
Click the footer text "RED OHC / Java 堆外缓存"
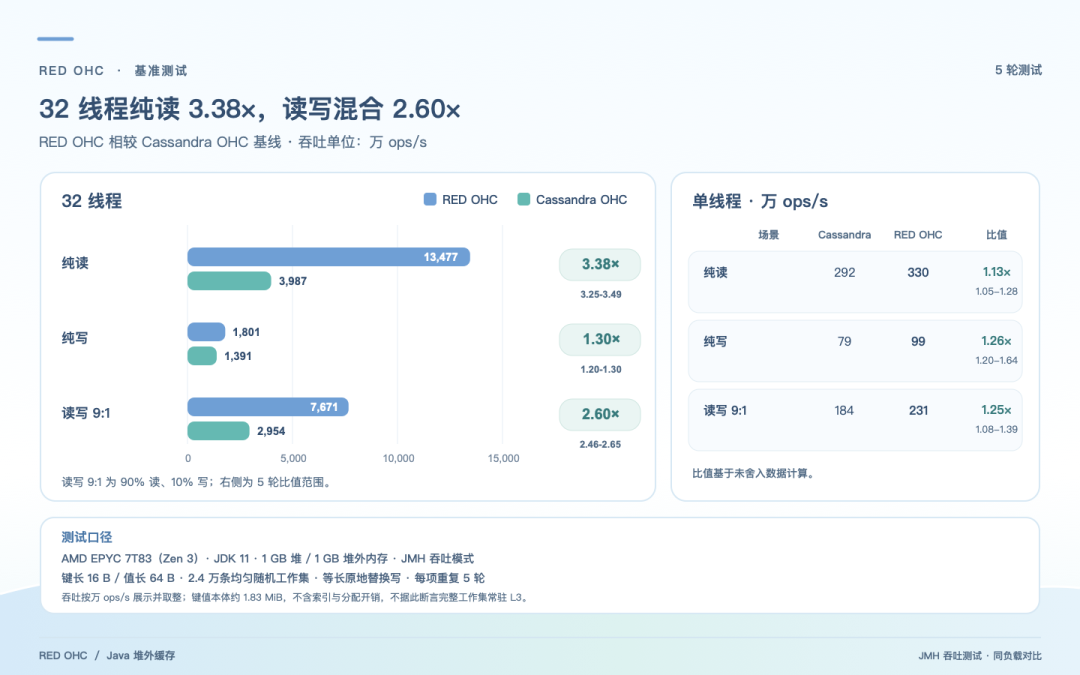click(x=107, y=656)
